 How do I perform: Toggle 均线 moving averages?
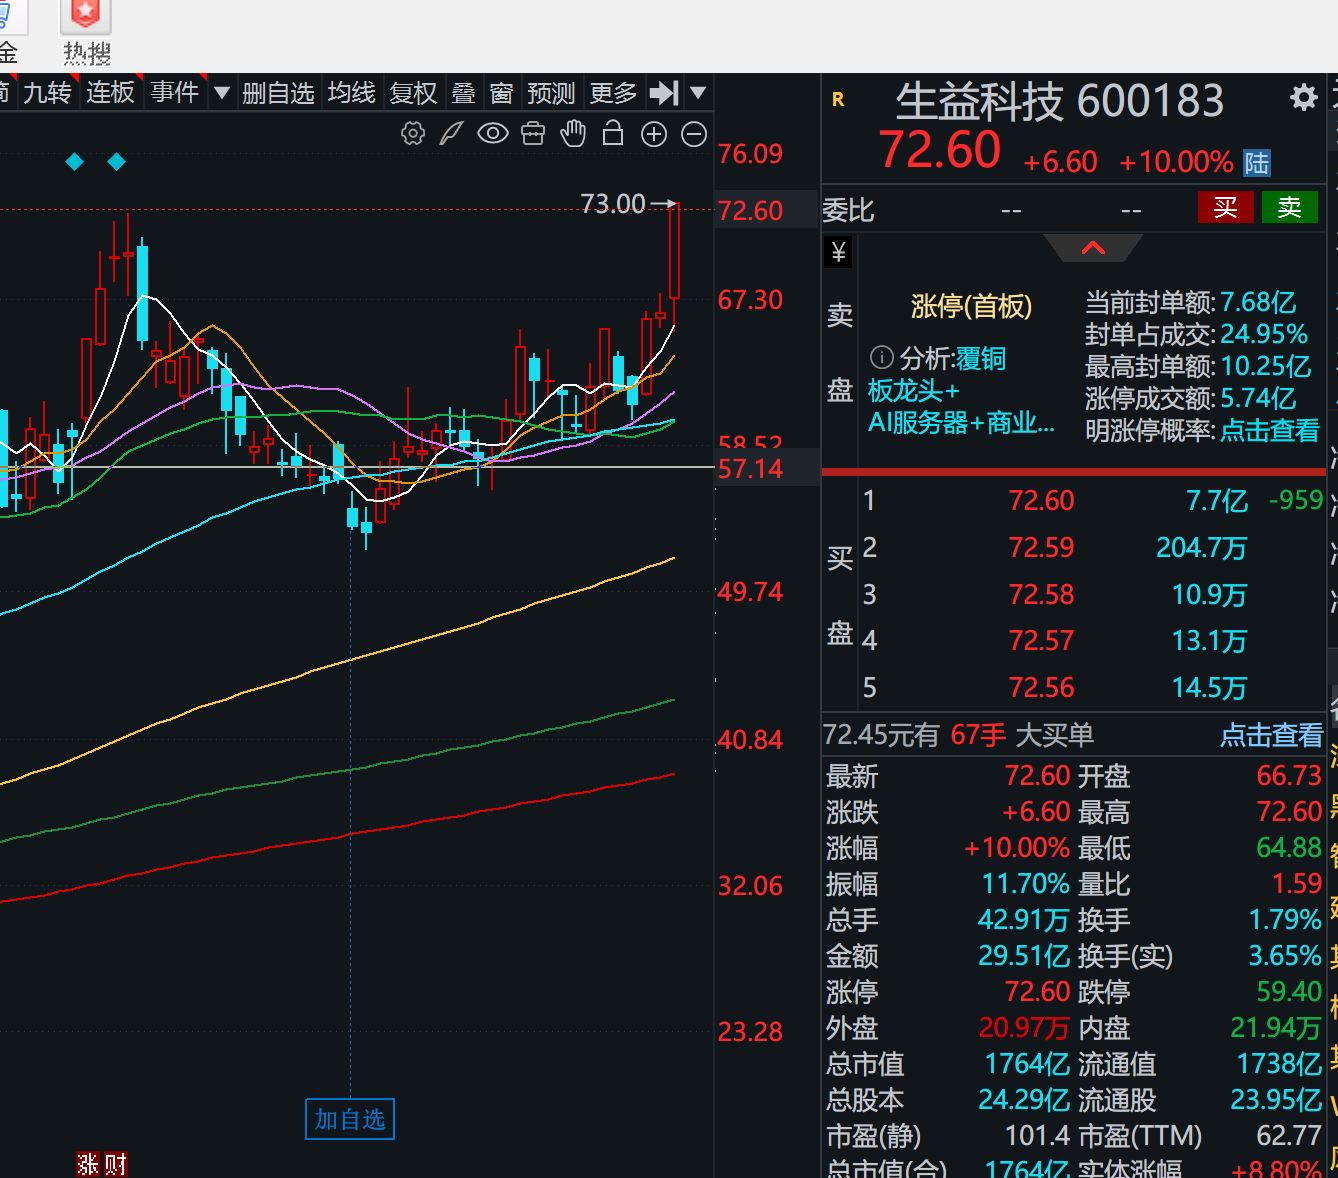352,93
